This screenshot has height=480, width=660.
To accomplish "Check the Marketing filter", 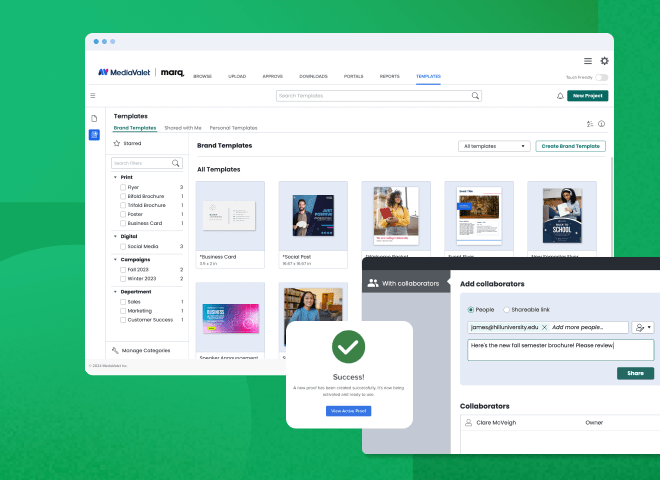I will click(x=123, y=311).
